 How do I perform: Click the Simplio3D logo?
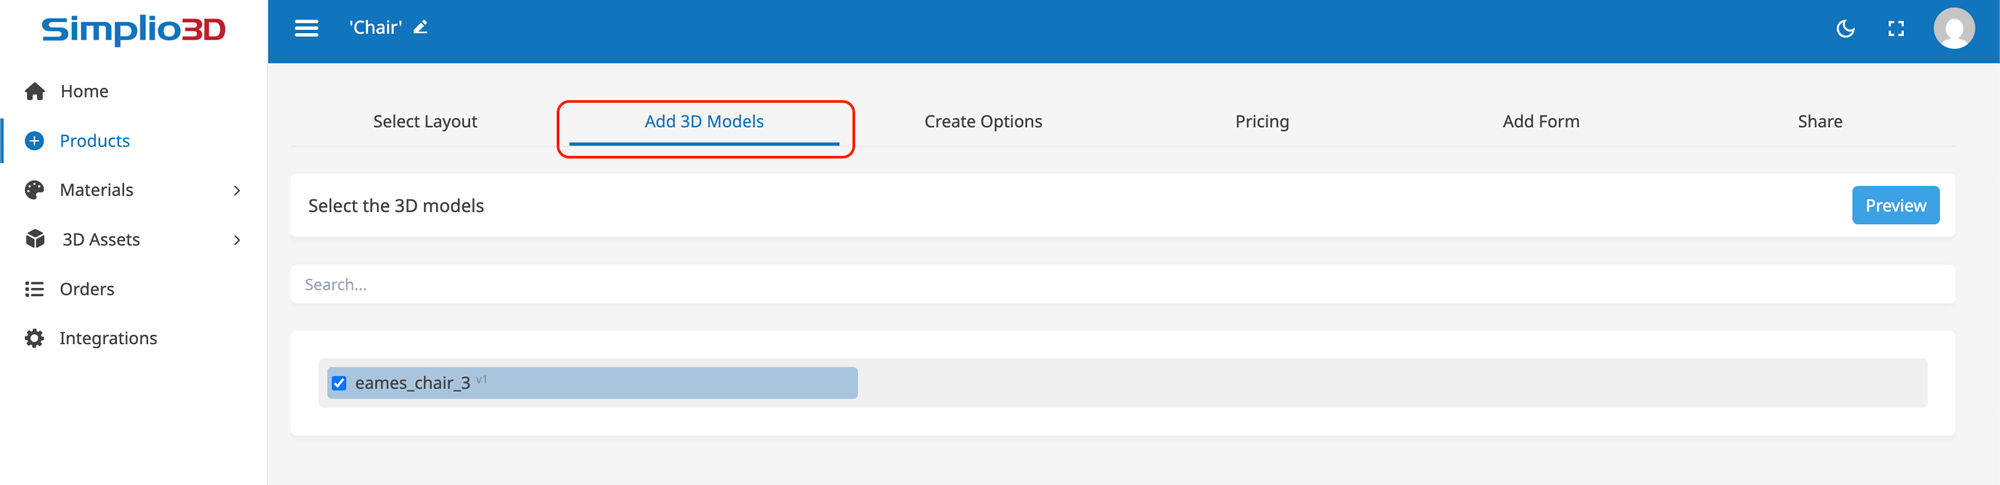(x=133, y=30)
